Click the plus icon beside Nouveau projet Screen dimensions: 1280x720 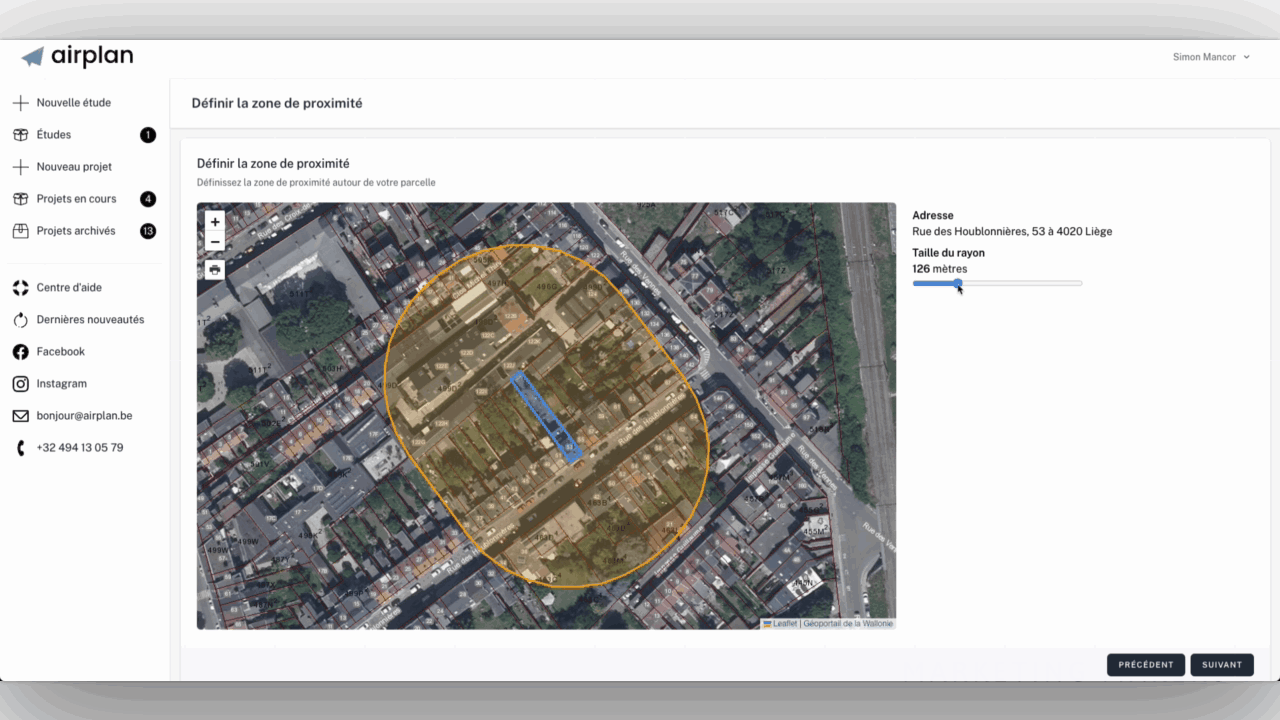coord(20,167)
